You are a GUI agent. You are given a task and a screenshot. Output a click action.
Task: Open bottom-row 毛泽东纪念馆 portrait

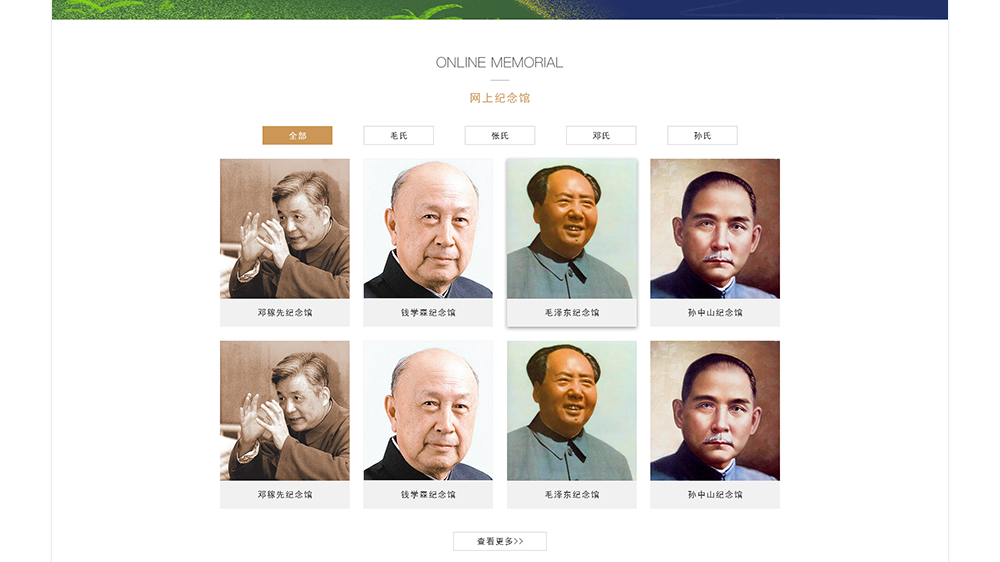pyautogui.click(x=571, y=410)
